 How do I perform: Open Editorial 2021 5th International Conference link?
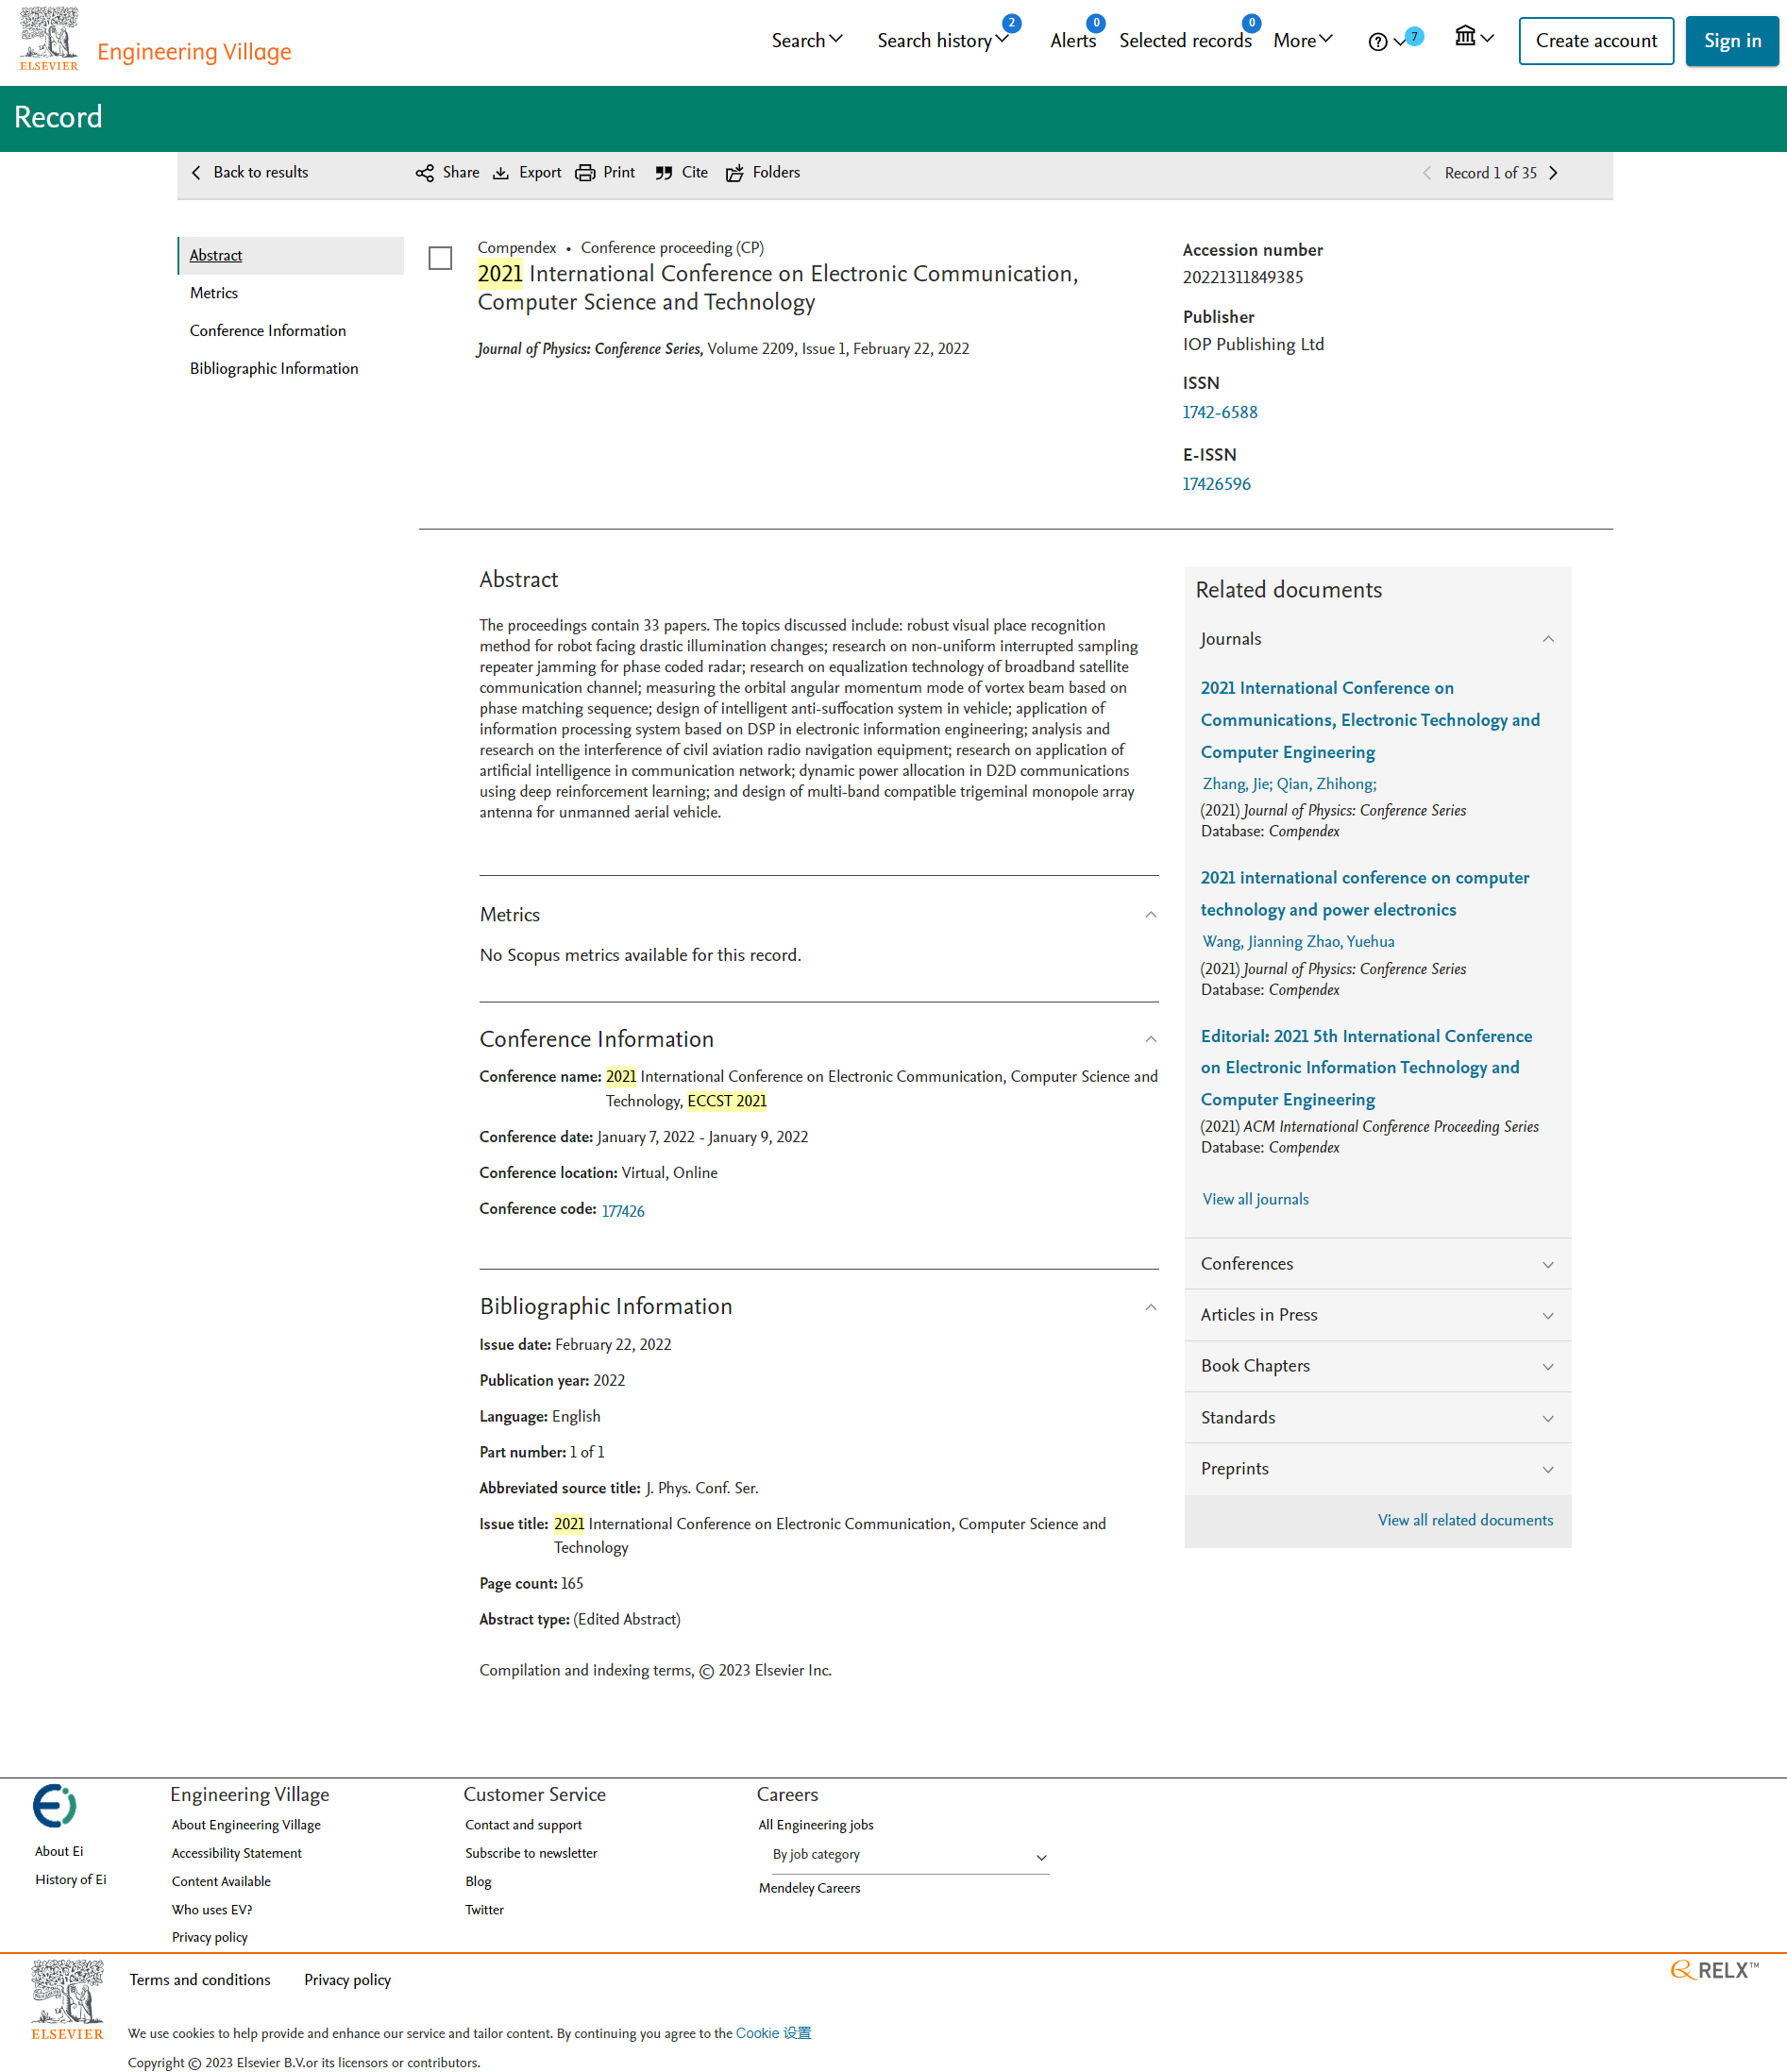point(1366,1068)
